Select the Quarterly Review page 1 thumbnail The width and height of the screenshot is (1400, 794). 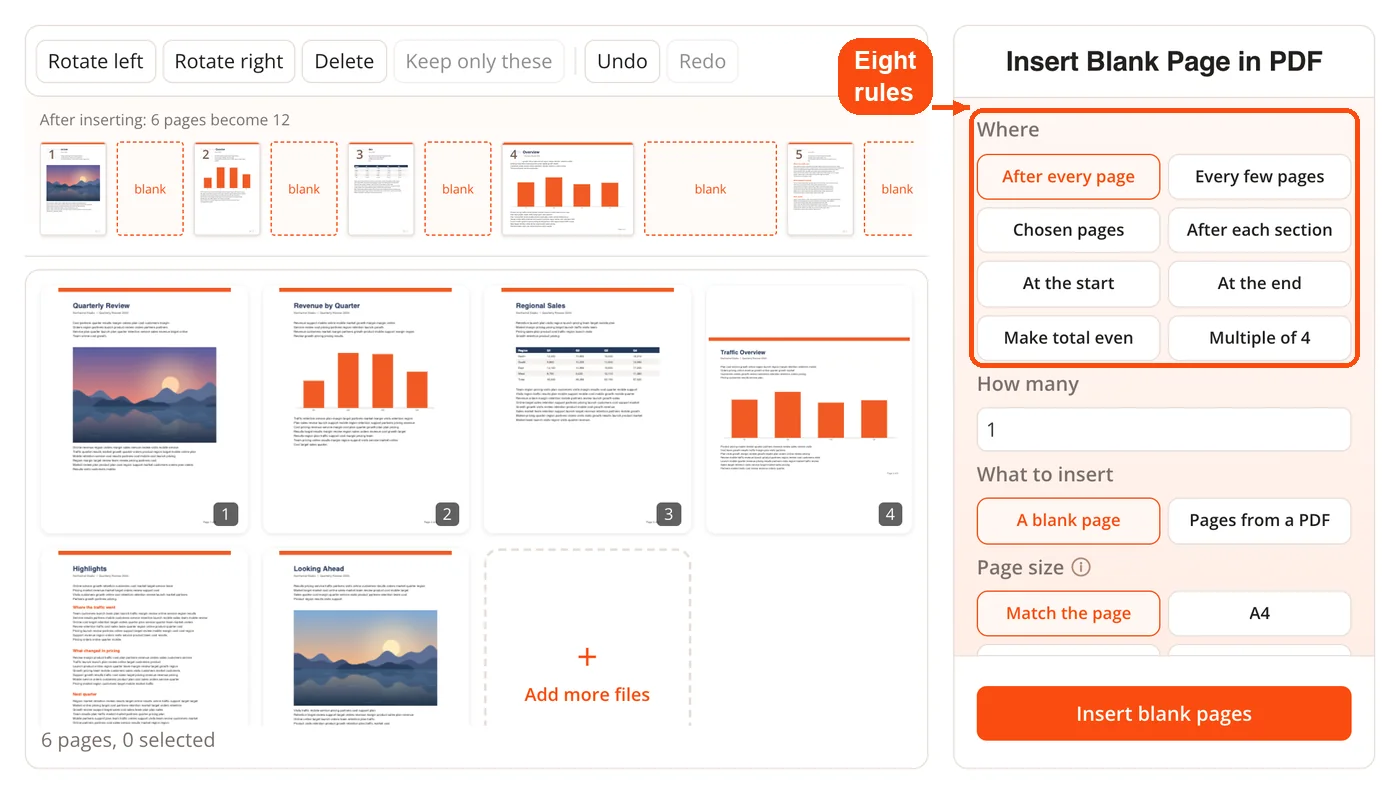144,409
